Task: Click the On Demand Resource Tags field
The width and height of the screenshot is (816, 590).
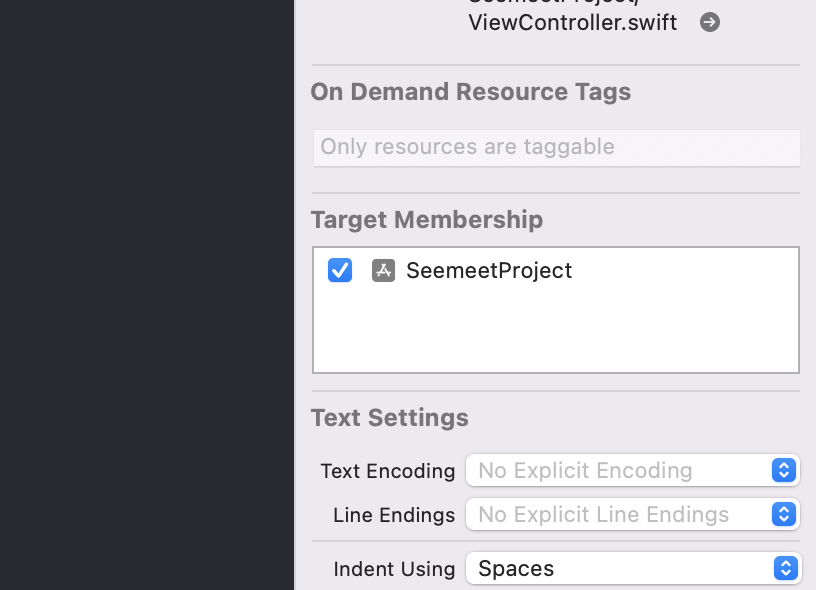Action: click(556, 147)
